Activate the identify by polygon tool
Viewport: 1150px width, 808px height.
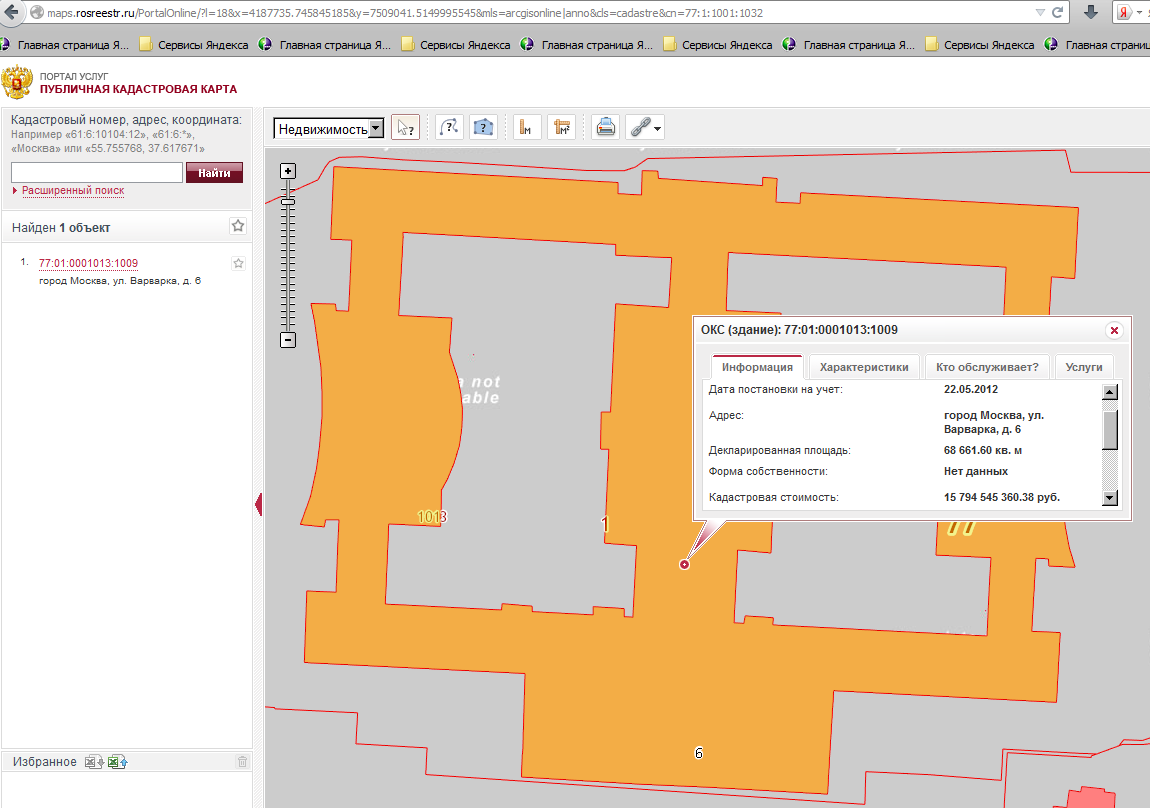[x=484, y=128]
